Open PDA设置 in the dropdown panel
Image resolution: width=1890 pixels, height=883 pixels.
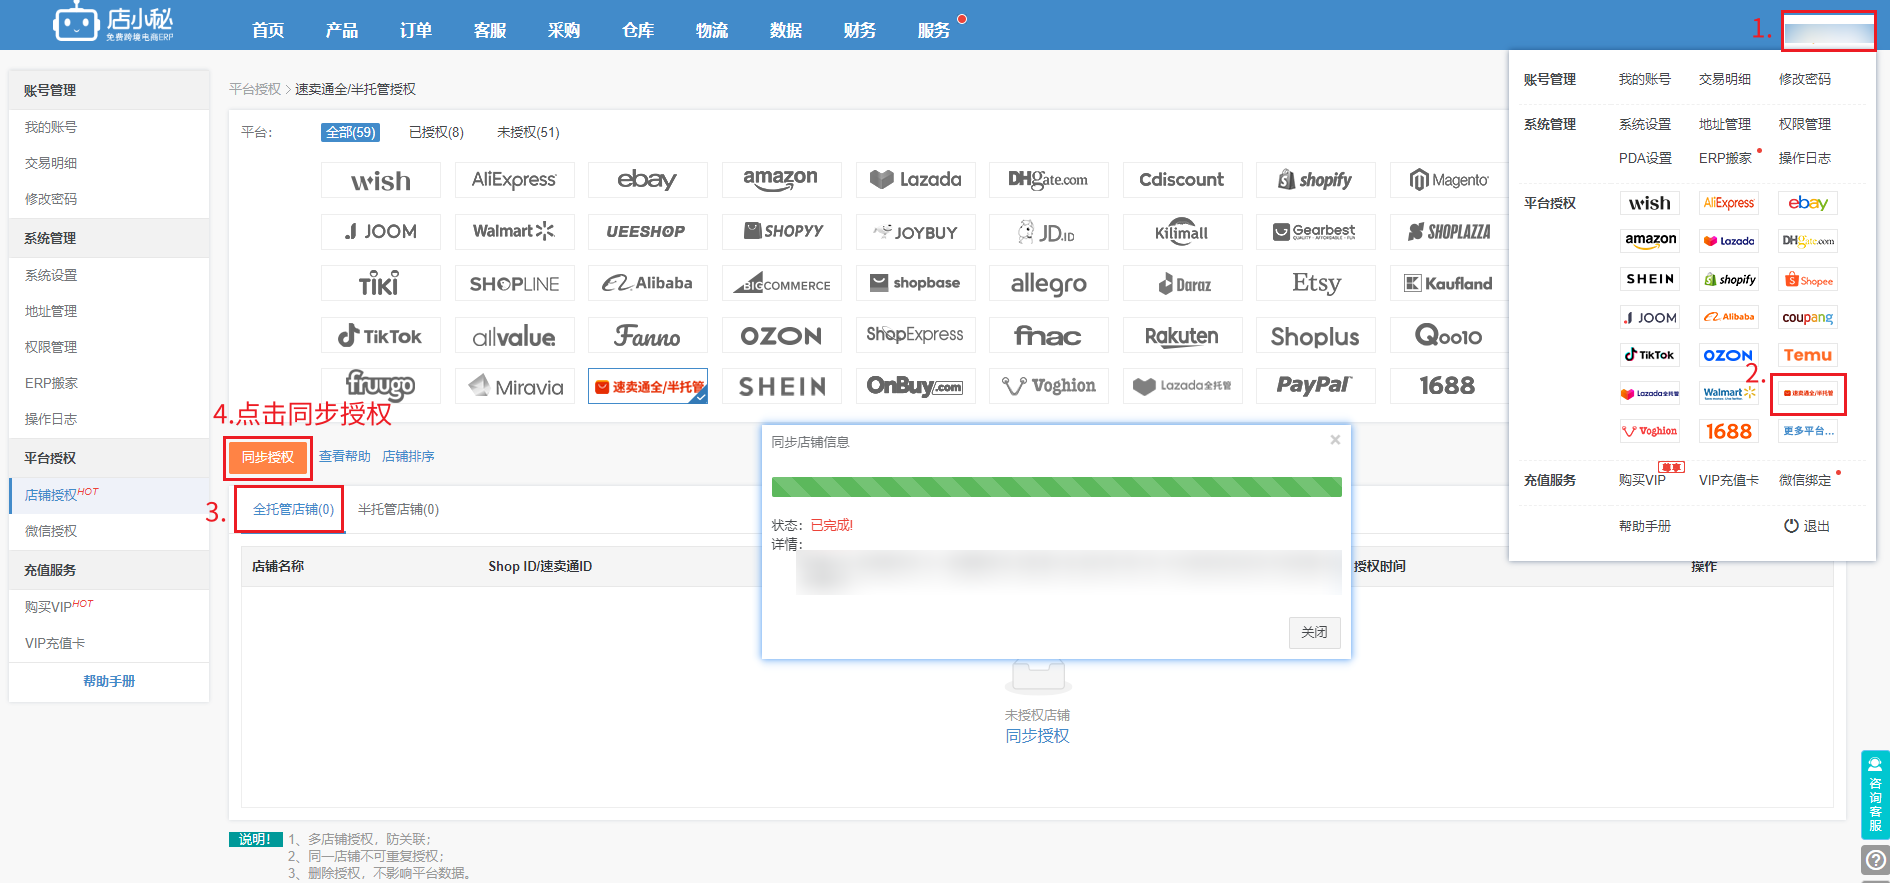coord(1645,158)
